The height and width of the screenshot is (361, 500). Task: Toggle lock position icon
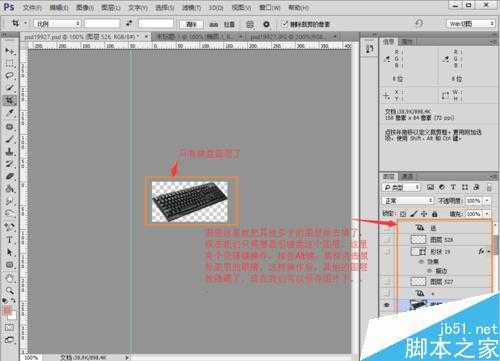(x=424, y=214)
